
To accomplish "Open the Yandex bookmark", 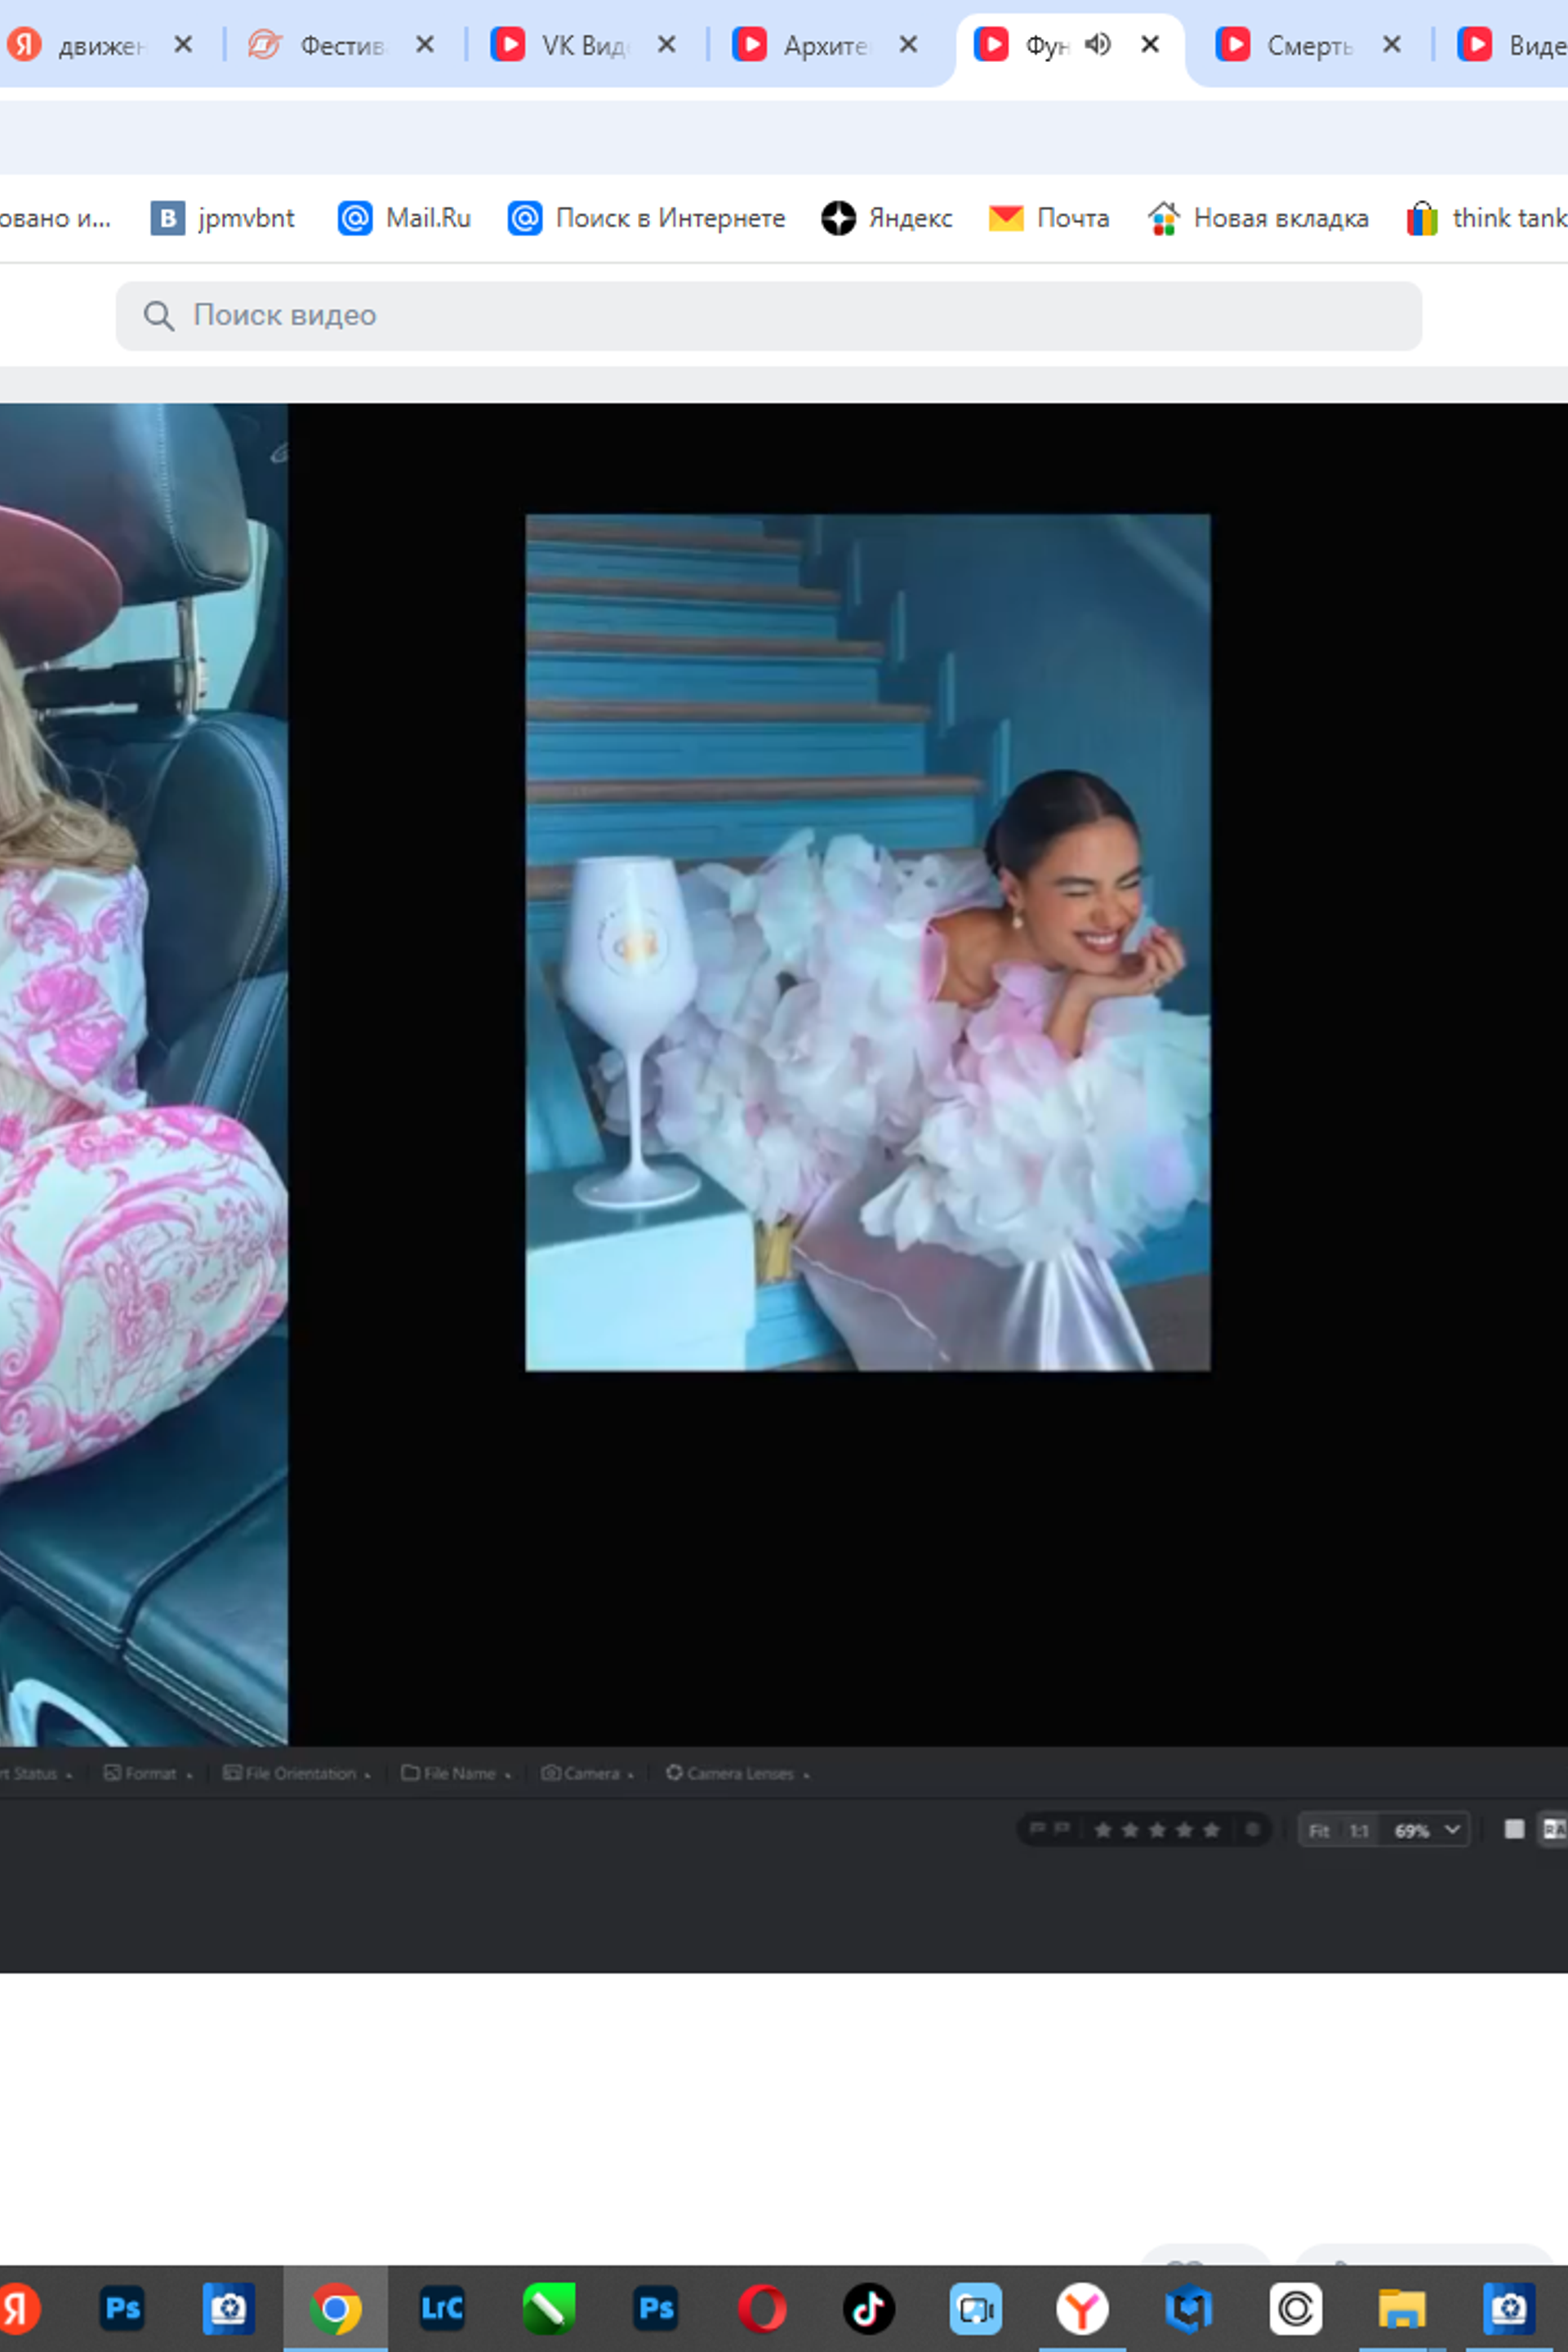I will click(887, 218).
